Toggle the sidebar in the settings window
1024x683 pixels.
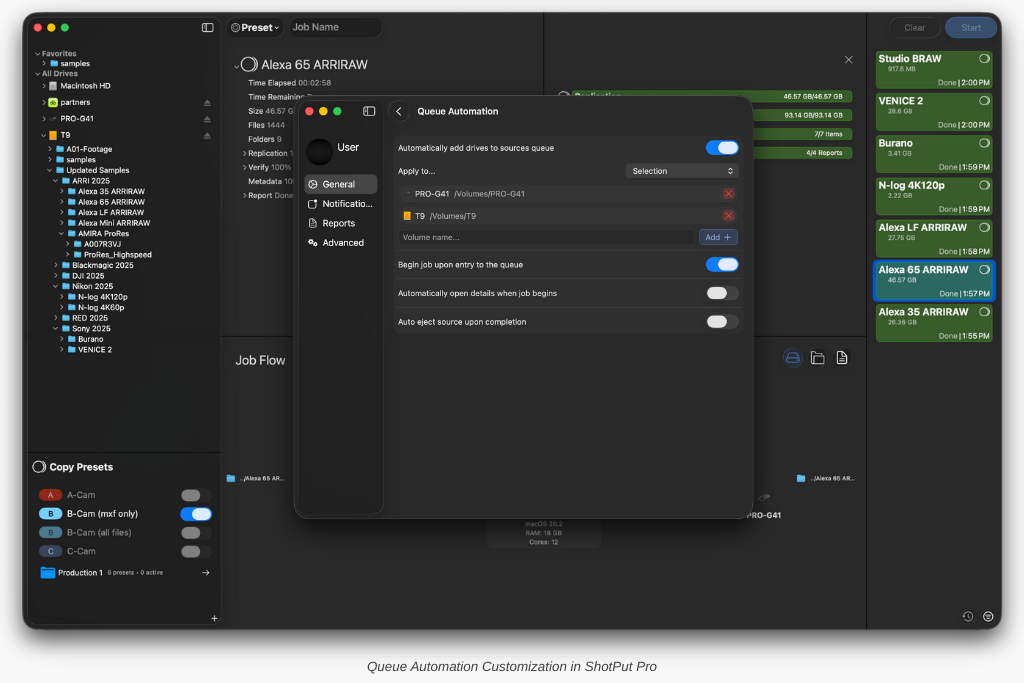(369, 111)
